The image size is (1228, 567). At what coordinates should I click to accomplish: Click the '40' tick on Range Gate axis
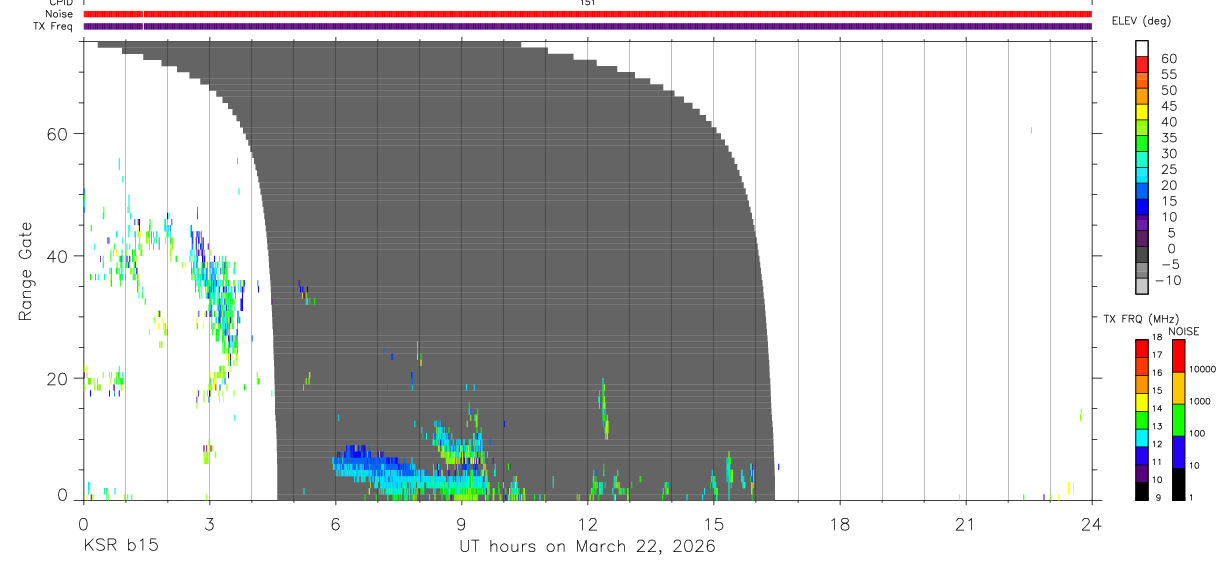point(58,256)
